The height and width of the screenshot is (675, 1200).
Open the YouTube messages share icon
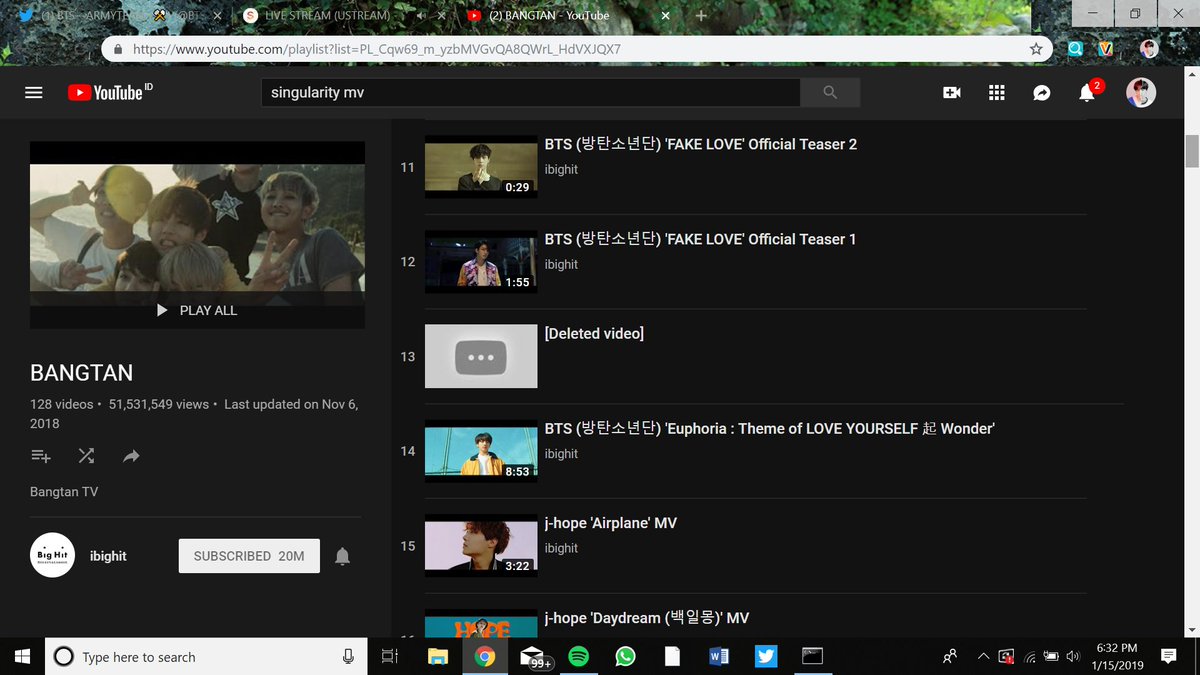pyautogui.click(x=1041, y=92)
